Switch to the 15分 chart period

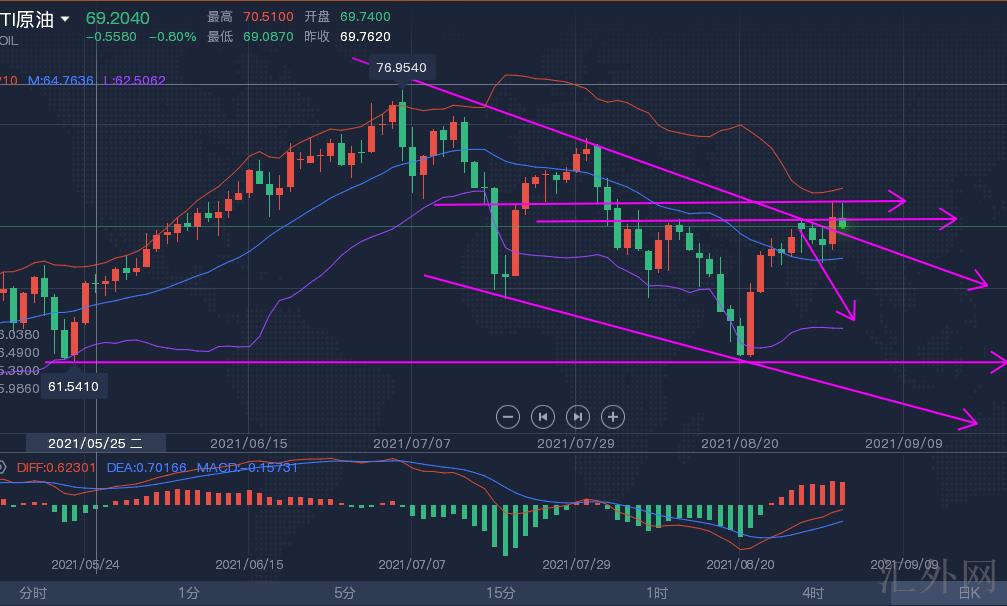point(500,592)
